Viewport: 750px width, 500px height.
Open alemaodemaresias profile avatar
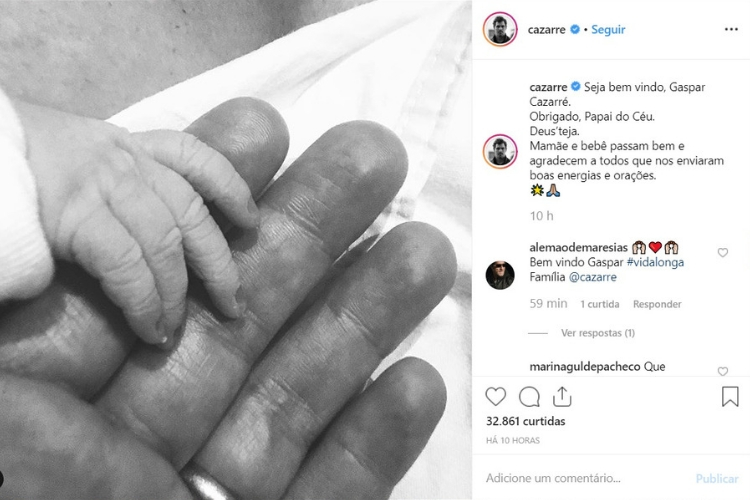coord(500,275)
